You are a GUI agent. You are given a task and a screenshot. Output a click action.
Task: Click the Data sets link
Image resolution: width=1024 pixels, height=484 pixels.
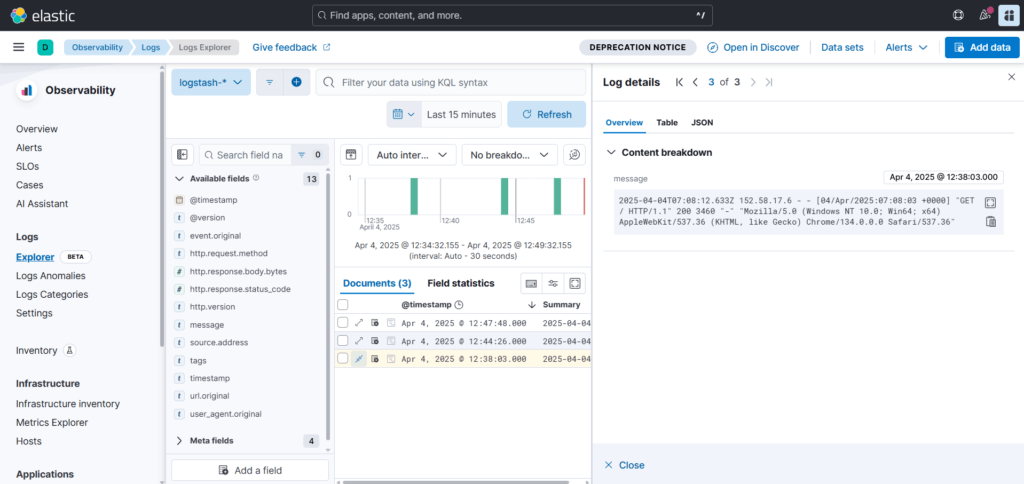(842, 47)
